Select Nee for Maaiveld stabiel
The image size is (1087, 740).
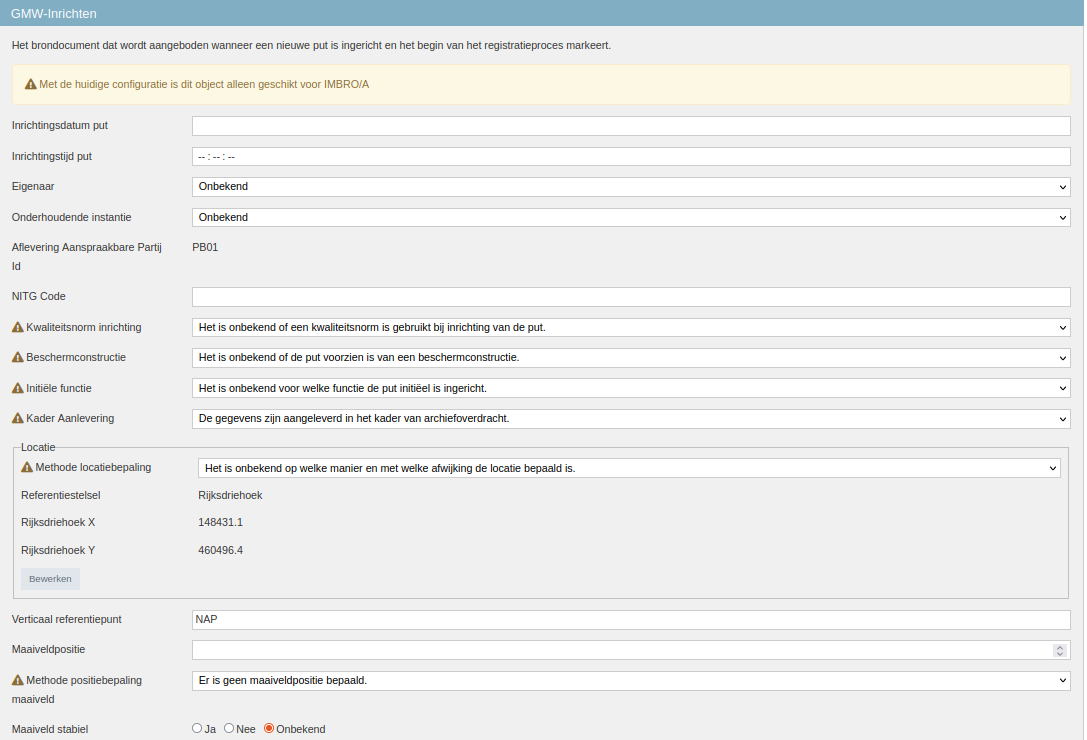click(x=229, y=729)
